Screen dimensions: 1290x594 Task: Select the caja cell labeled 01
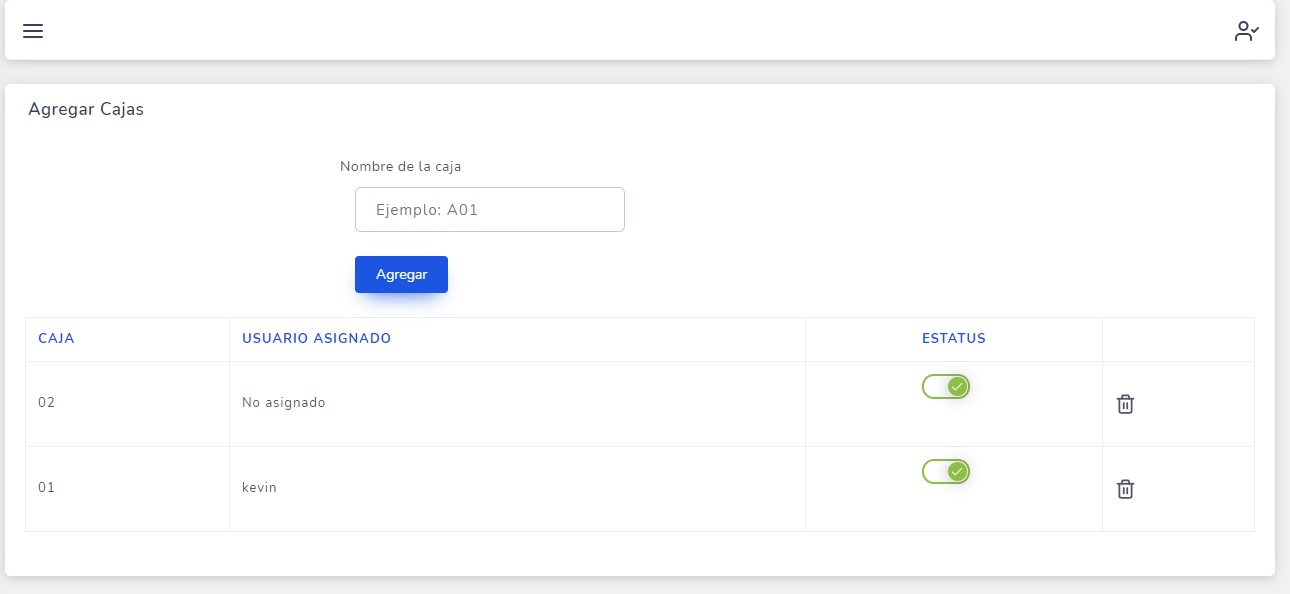coord(47,488)
